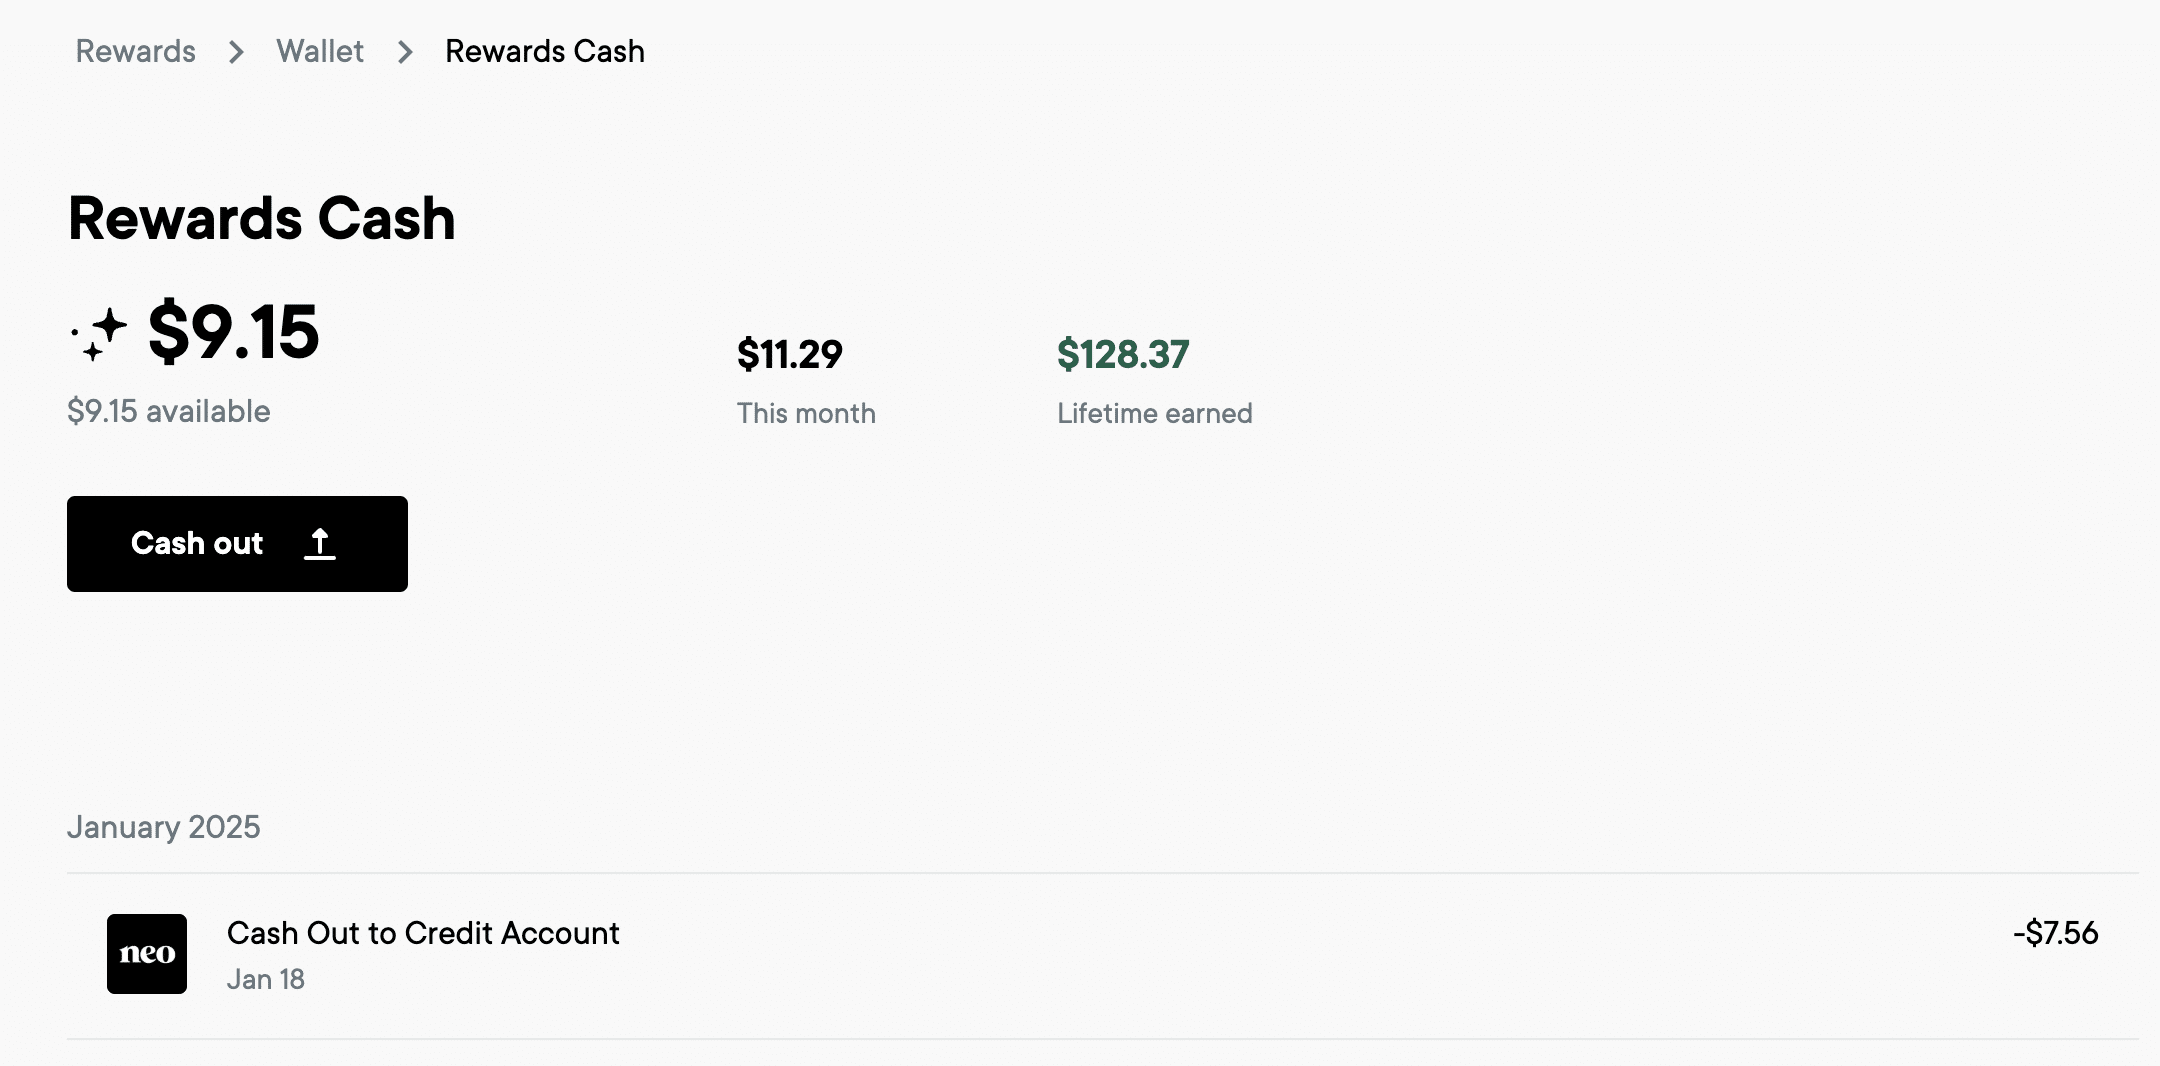Click the "$9.15 available" text
The height and width of the screenshot is (1066, 2160).
tap(169, 411)
